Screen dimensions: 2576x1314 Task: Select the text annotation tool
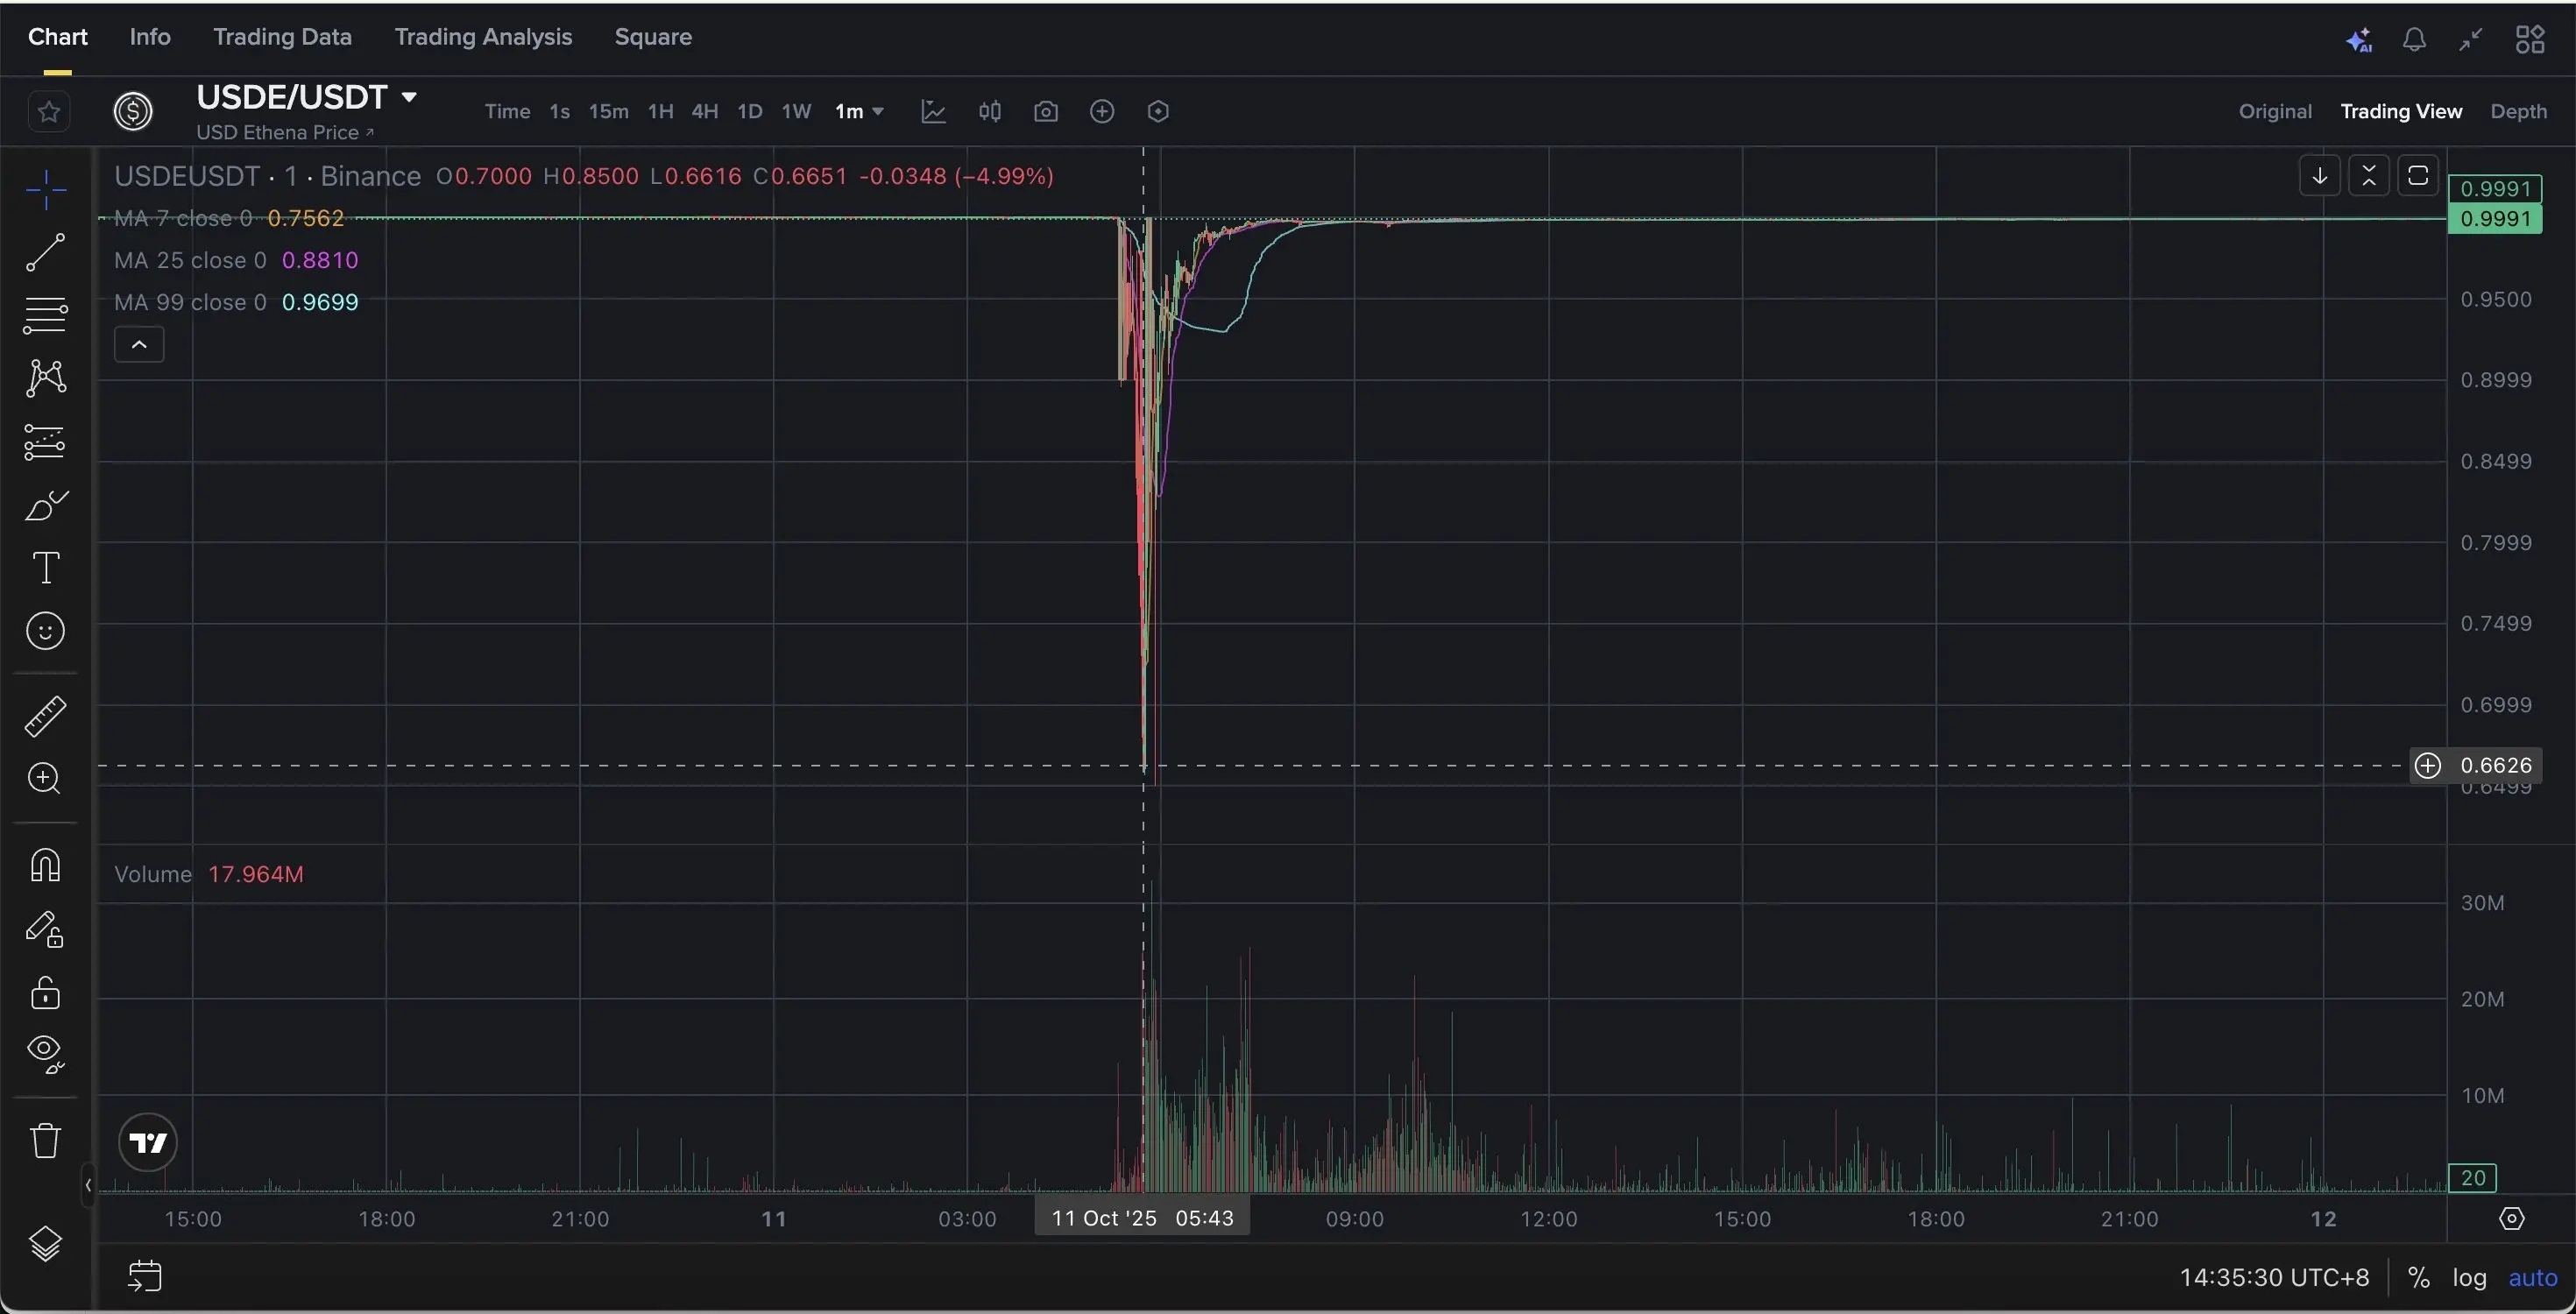click(x=45, y=568)
